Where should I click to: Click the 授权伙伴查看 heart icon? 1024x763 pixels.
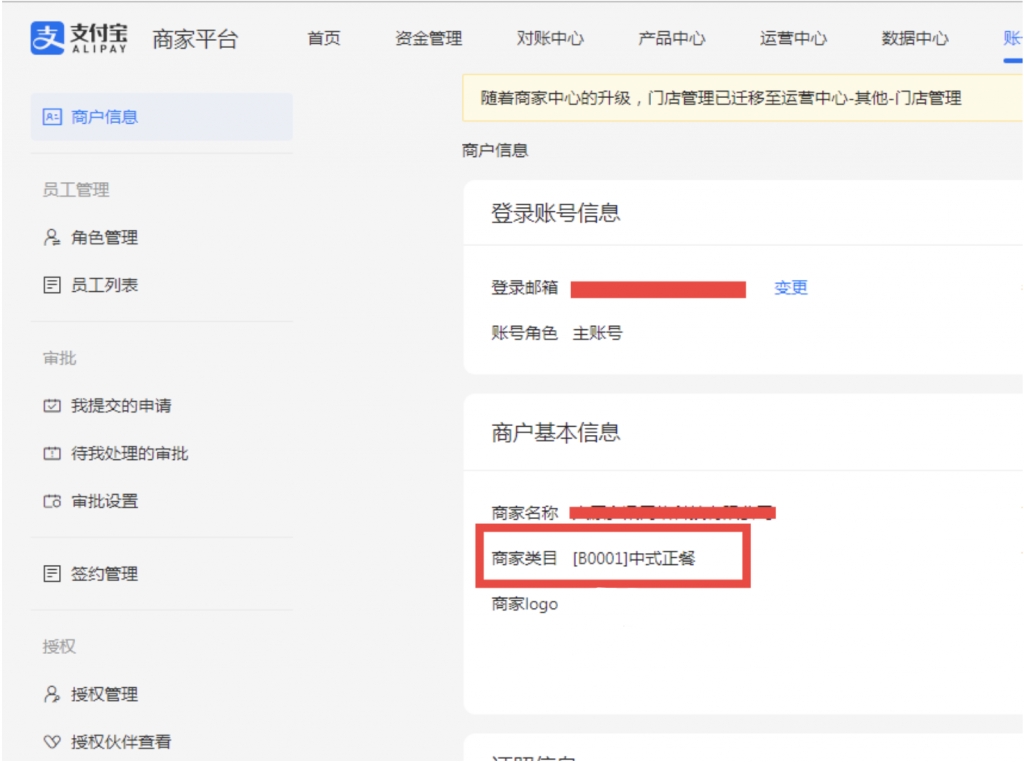[x=51, y=742]
